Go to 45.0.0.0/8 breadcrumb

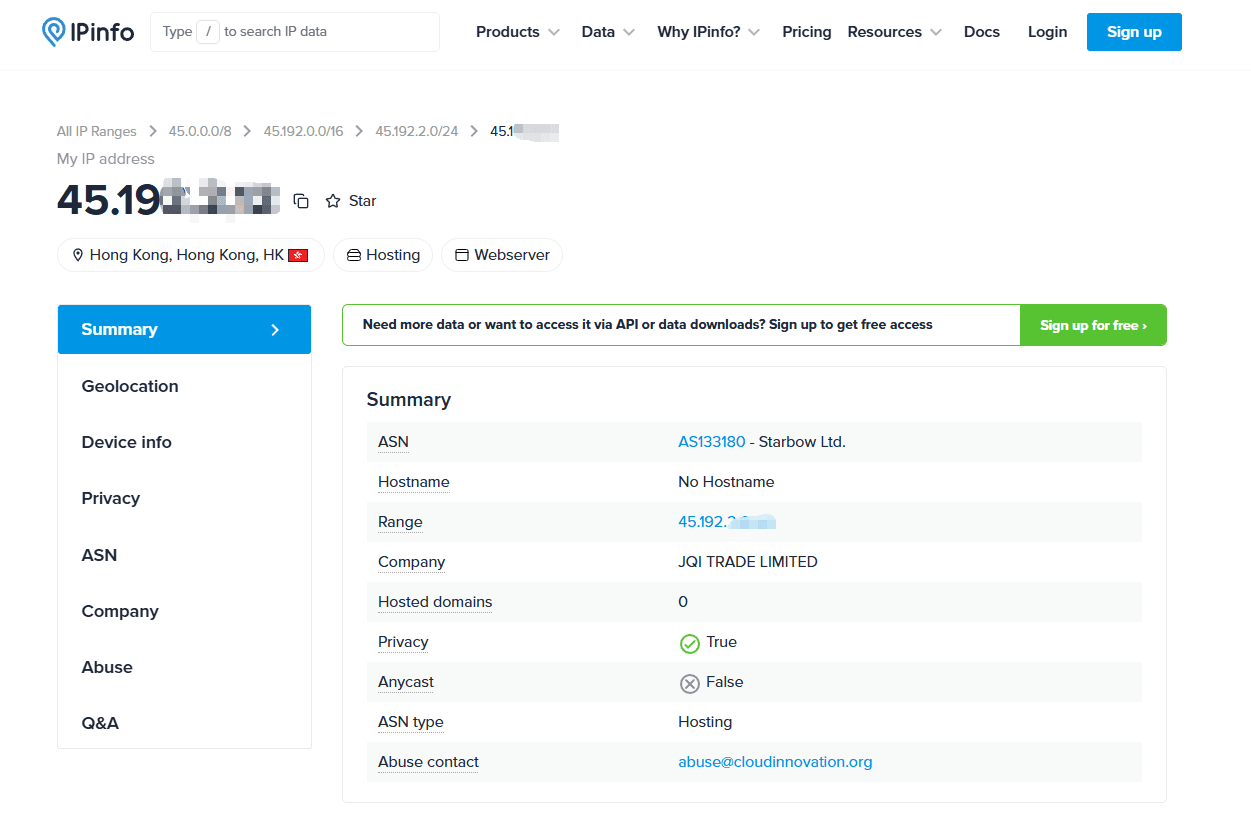(200, 131)
